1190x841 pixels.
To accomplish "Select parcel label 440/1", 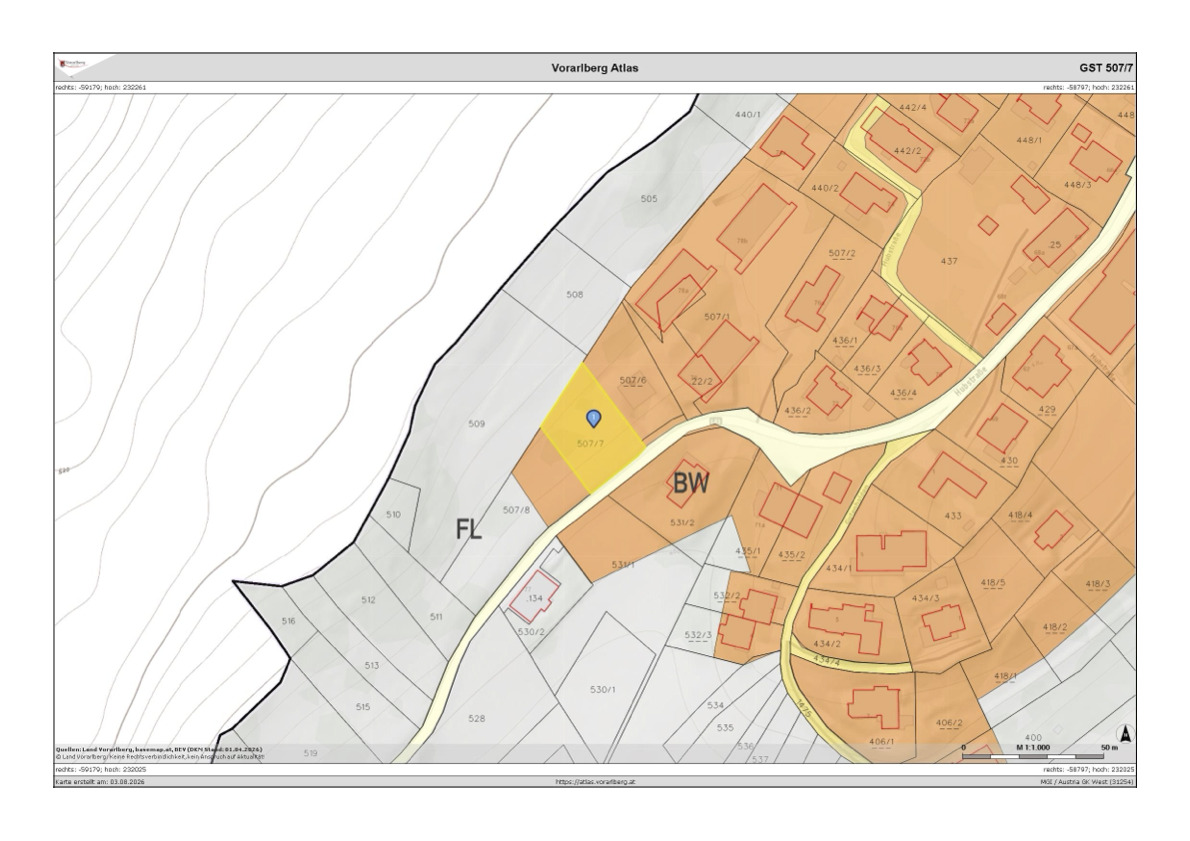I will pos(748,115).
